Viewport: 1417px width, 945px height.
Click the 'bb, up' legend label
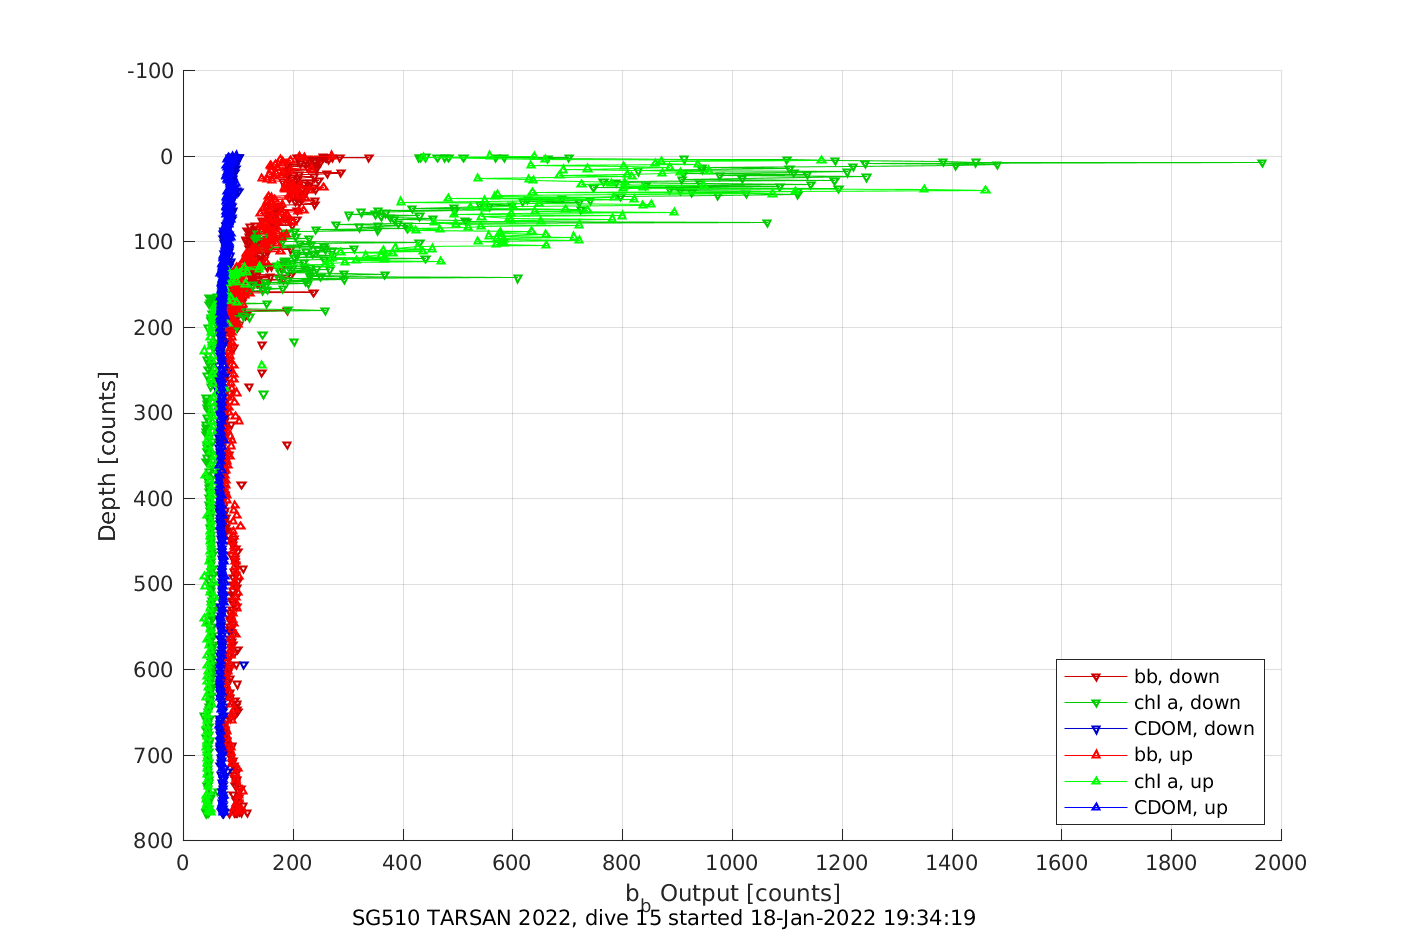pyautogui.click(x=1163, y=755)
